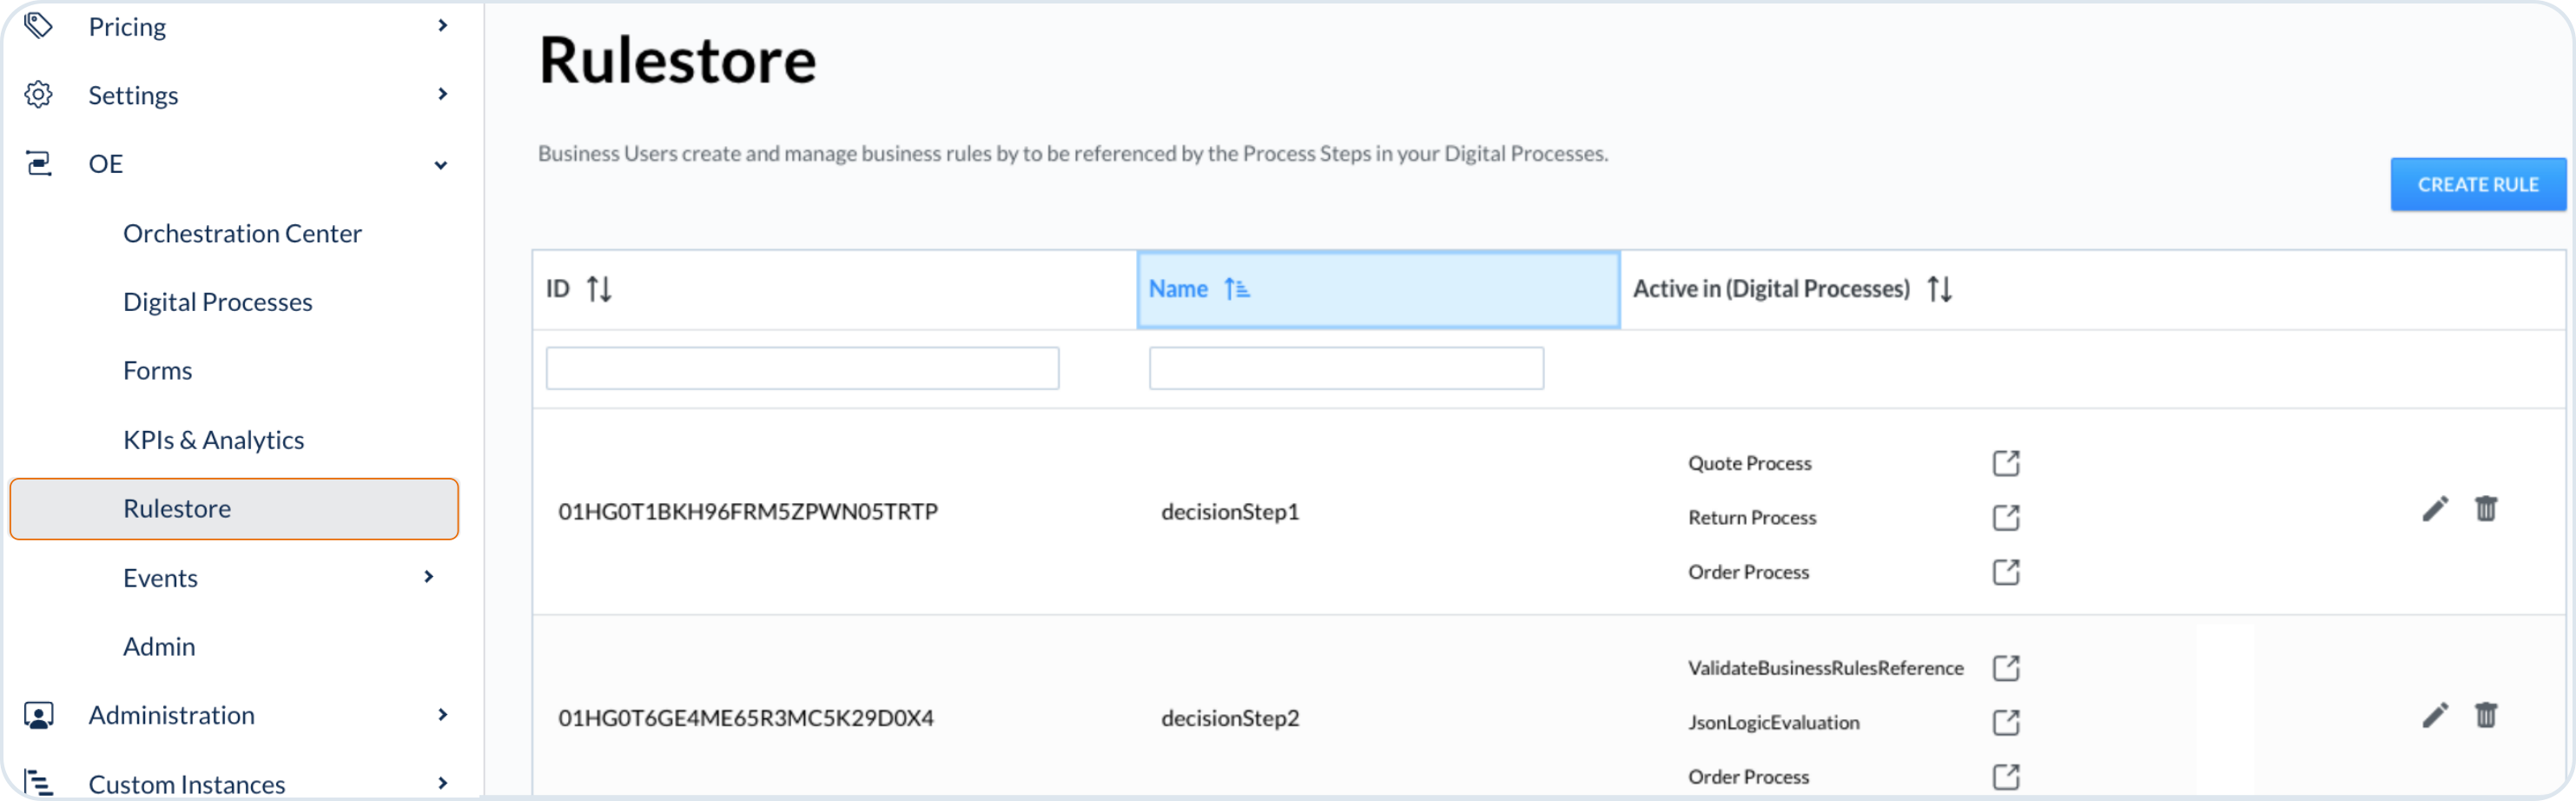Click trash icon for decisionStep2 rule

[x=2485, y=715]
